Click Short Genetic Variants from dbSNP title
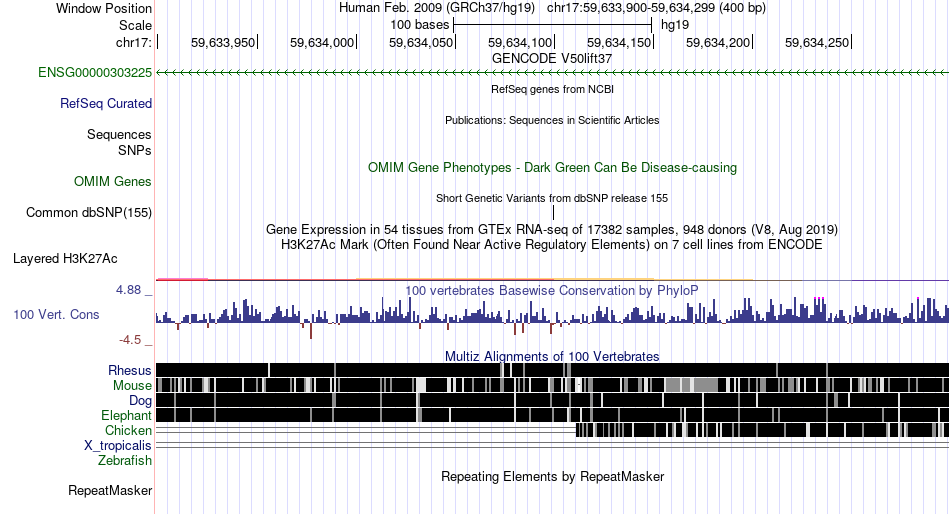This screenshot has width=950, height=514. click(x=552, y=198)
